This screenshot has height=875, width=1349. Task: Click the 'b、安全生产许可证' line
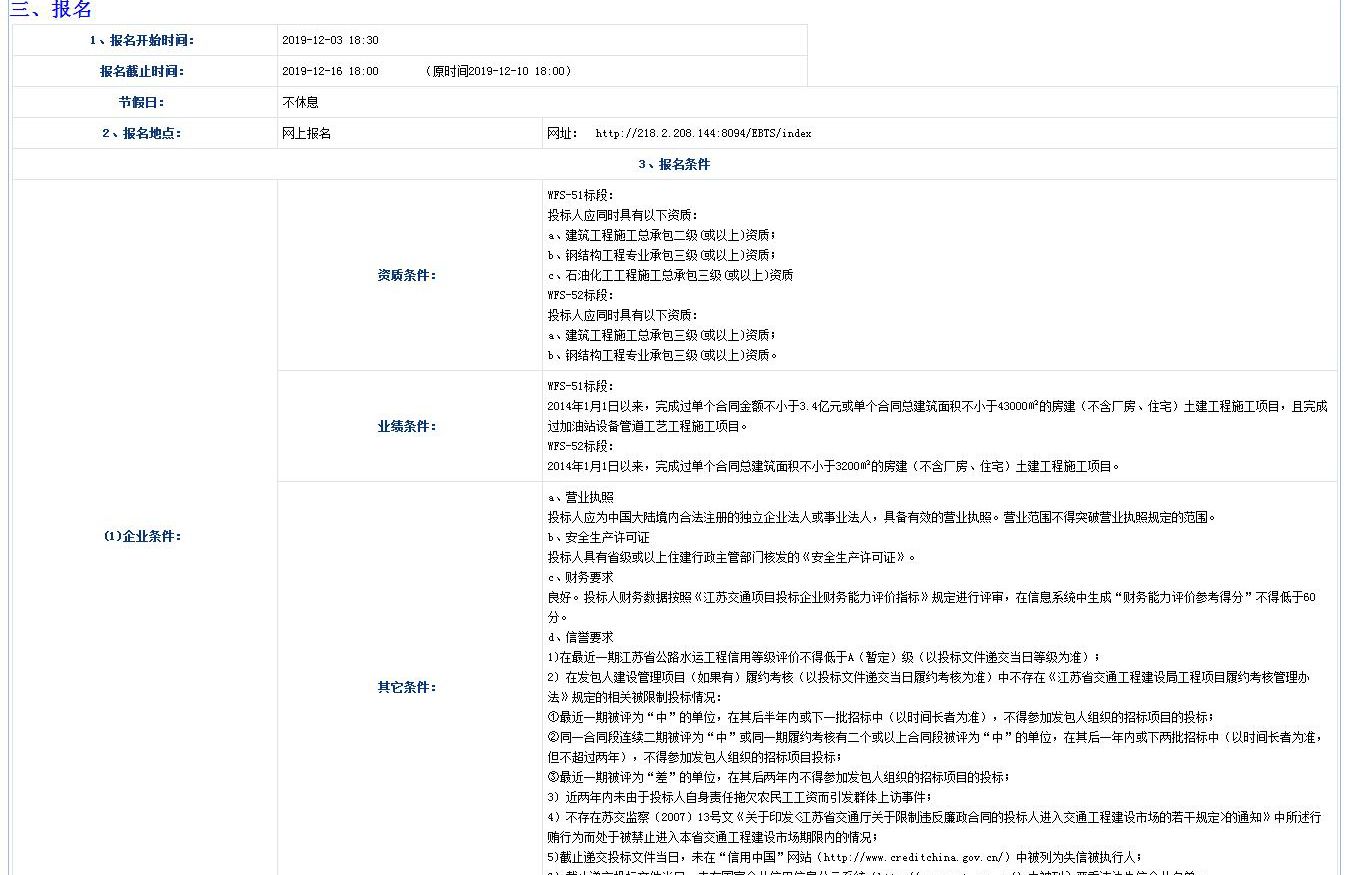(598, 537)
